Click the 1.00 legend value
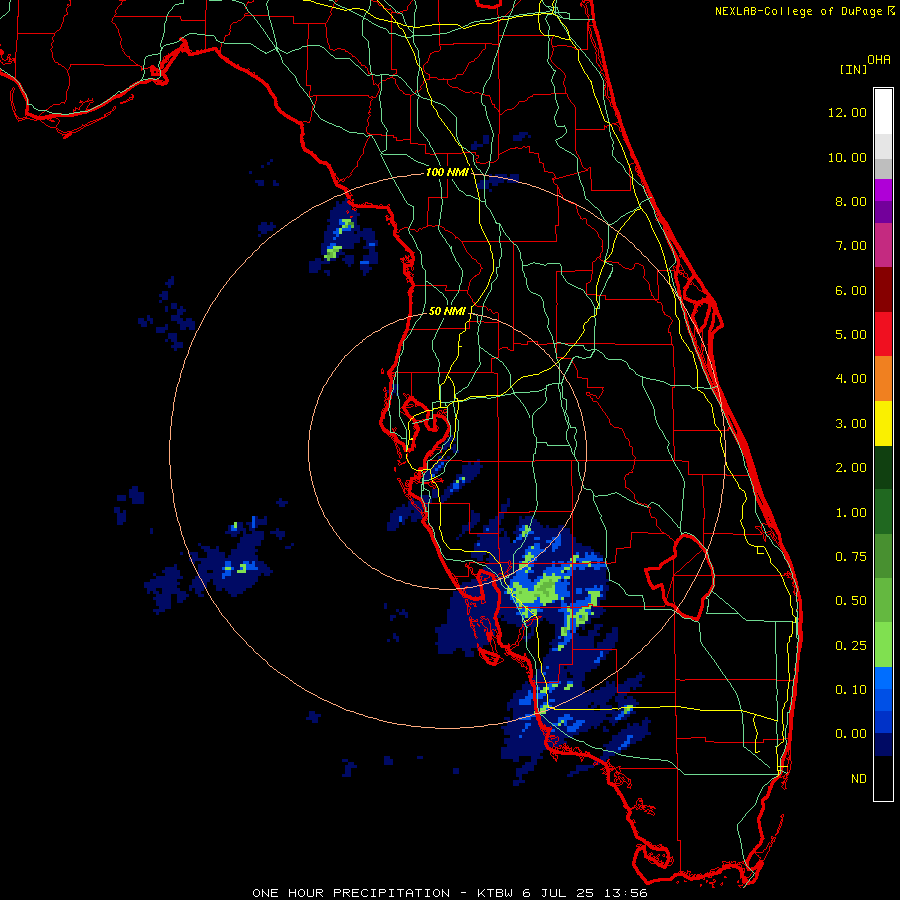900x900 pixels. click(x=851, y=513)
